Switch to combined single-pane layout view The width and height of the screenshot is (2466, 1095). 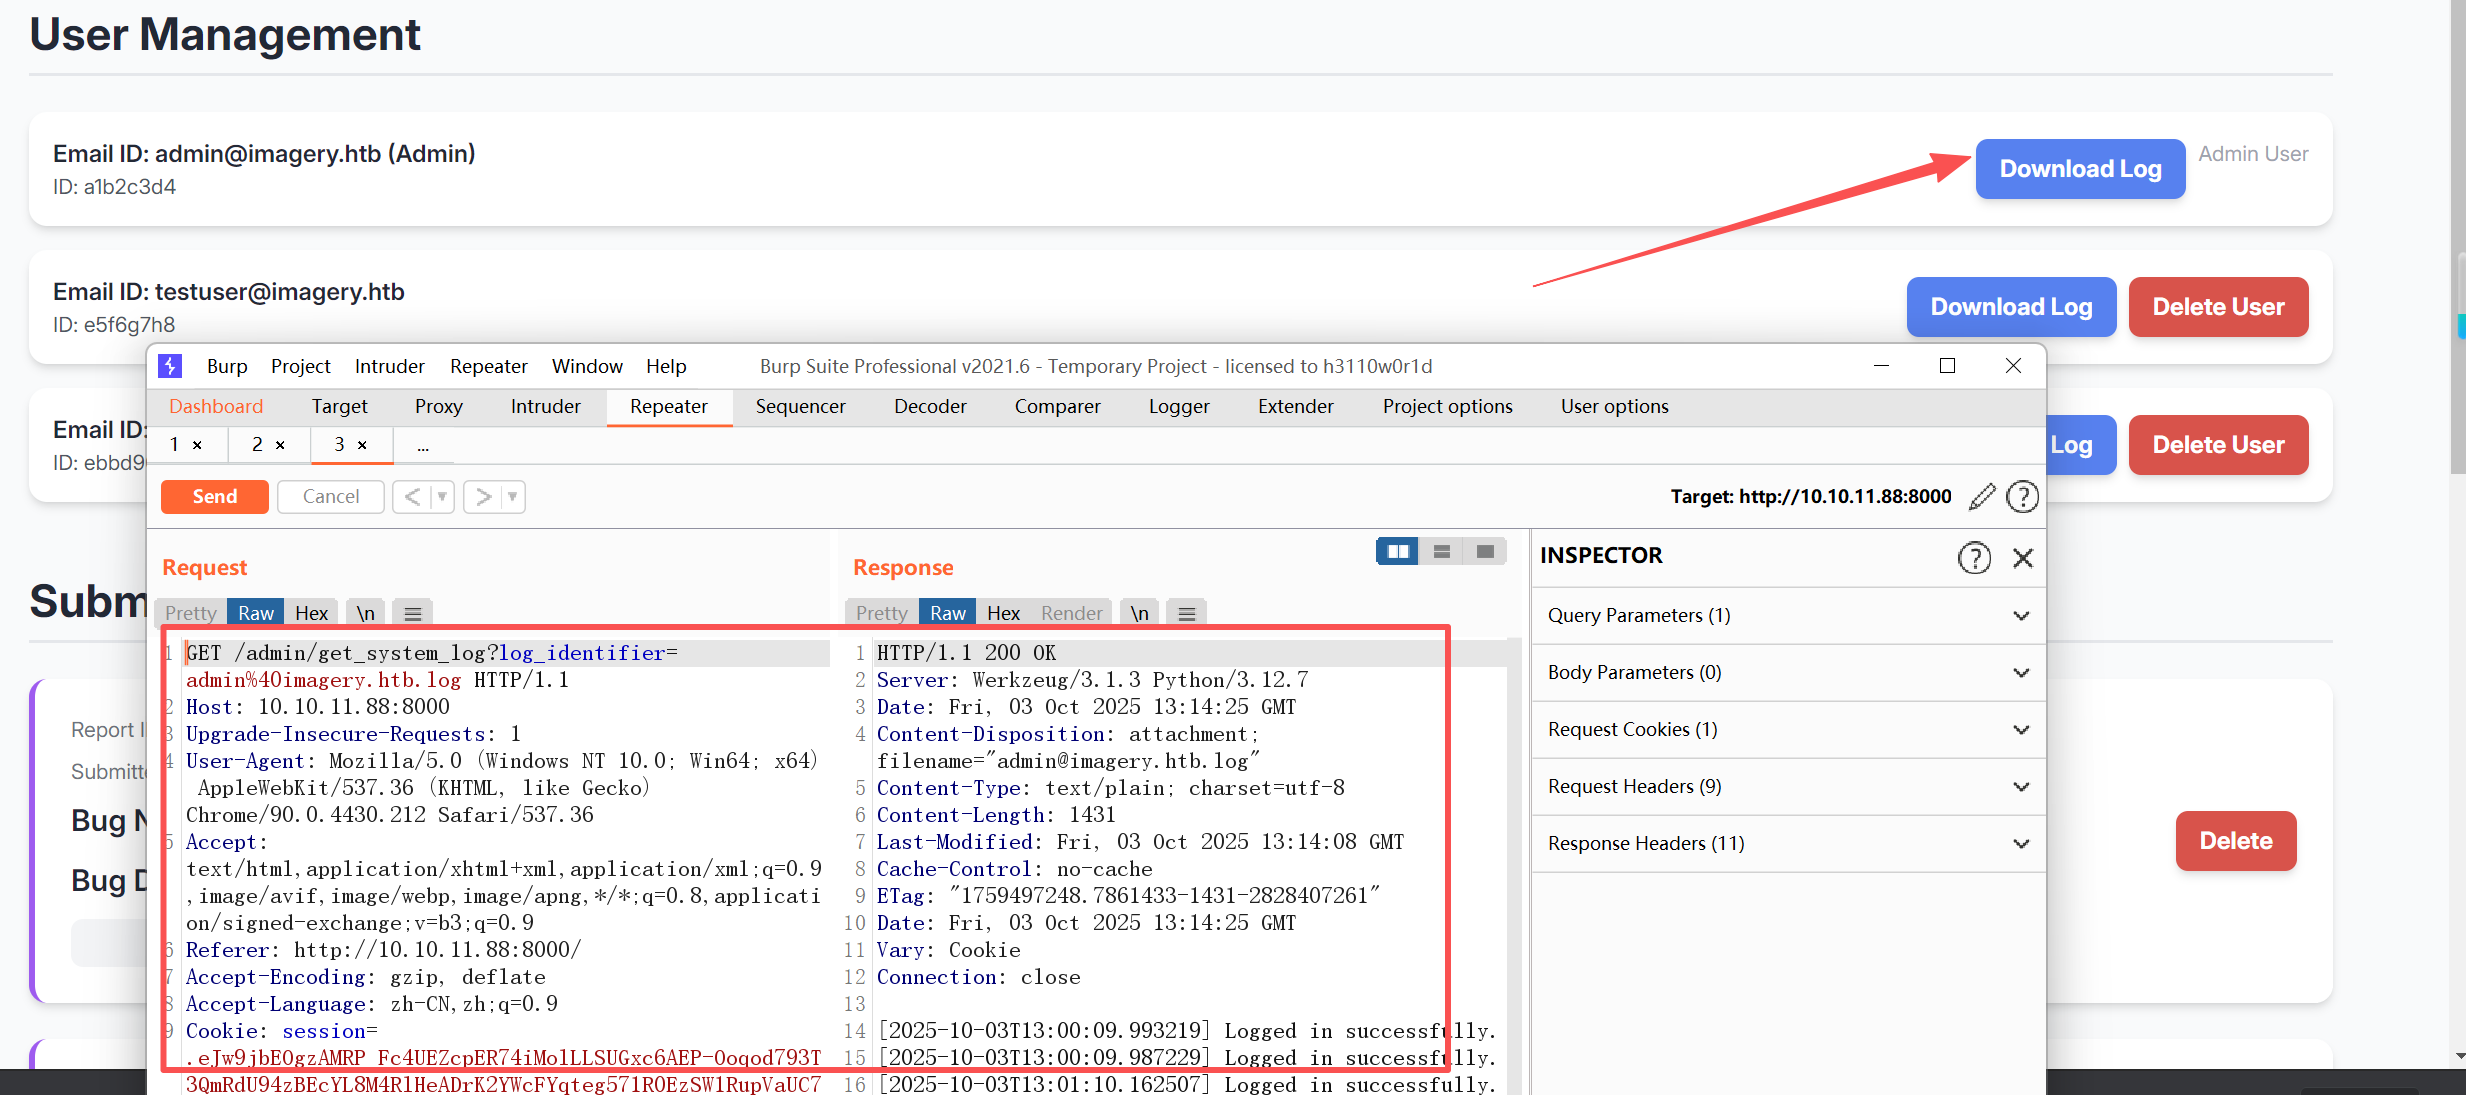[1485, 551]
